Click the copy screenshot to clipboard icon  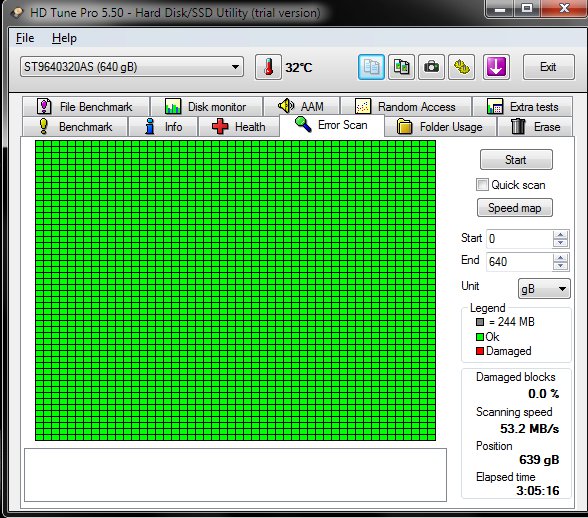[x=401, y=67]
